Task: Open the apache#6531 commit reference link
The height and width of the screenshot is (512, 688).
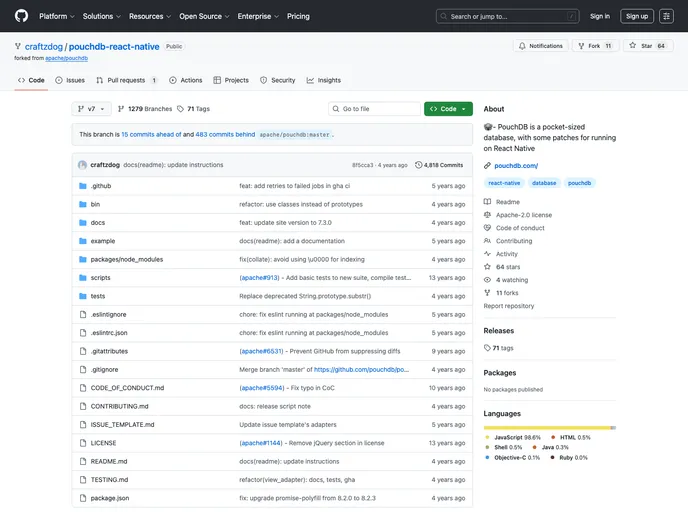Action: (x=262, y=351)
